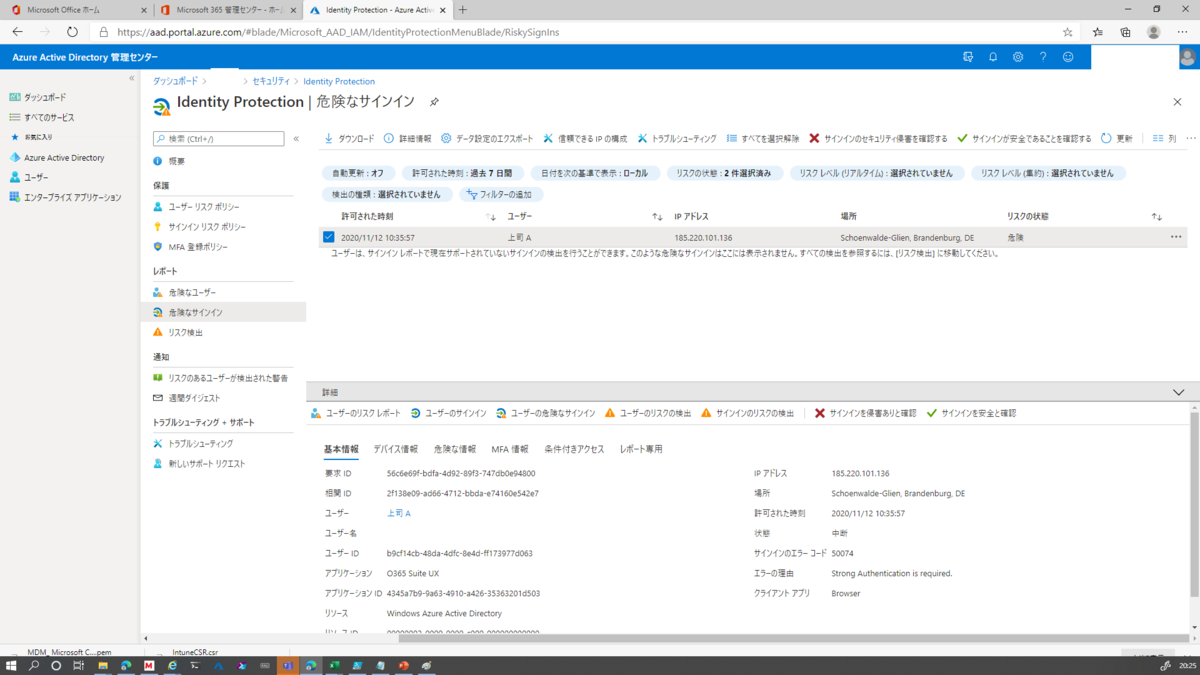Click フィルターの追加 button
Image resolution: width=1200 pixels, height=675 pixels.
[499, 194]
